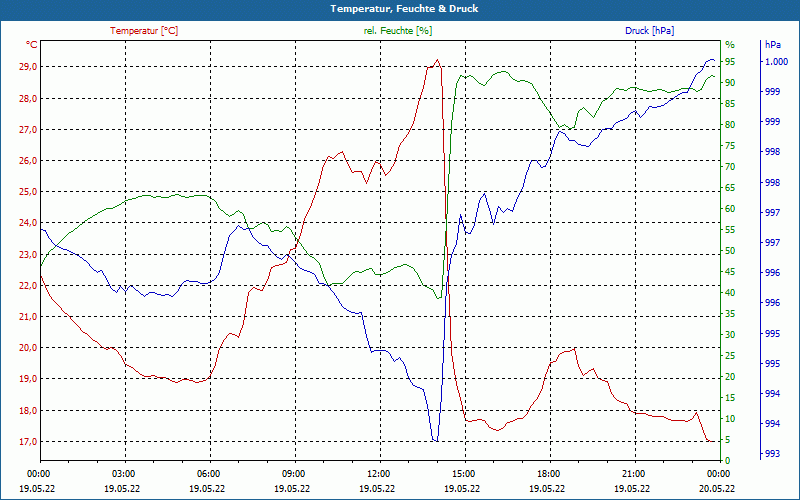Click the 10 humidity axis tick label
Image resolution: width=800 pixels, height=500 pixels.
point(730,419)
